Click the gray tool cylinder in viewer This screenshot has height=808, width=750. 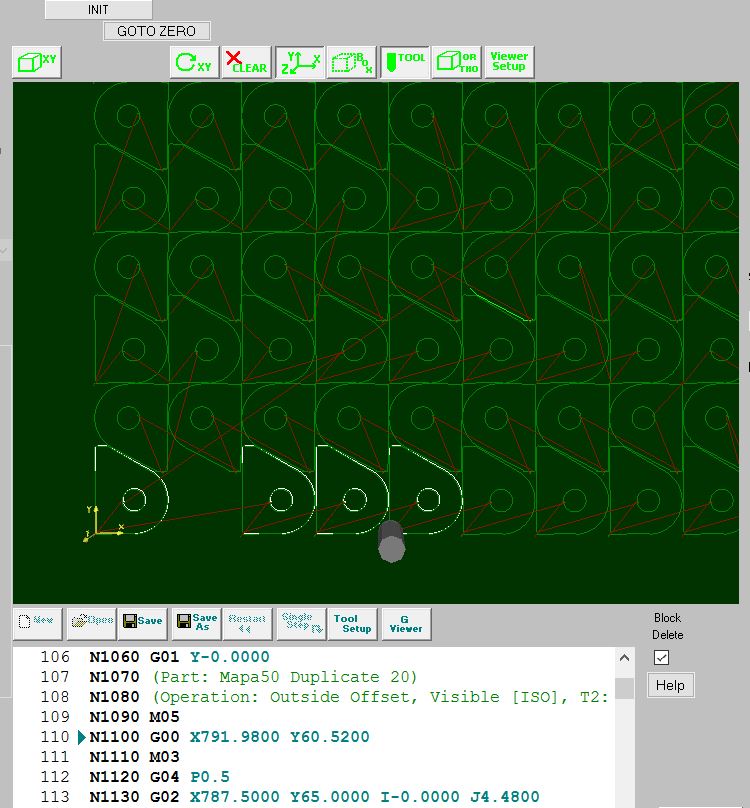pos(391,541)
